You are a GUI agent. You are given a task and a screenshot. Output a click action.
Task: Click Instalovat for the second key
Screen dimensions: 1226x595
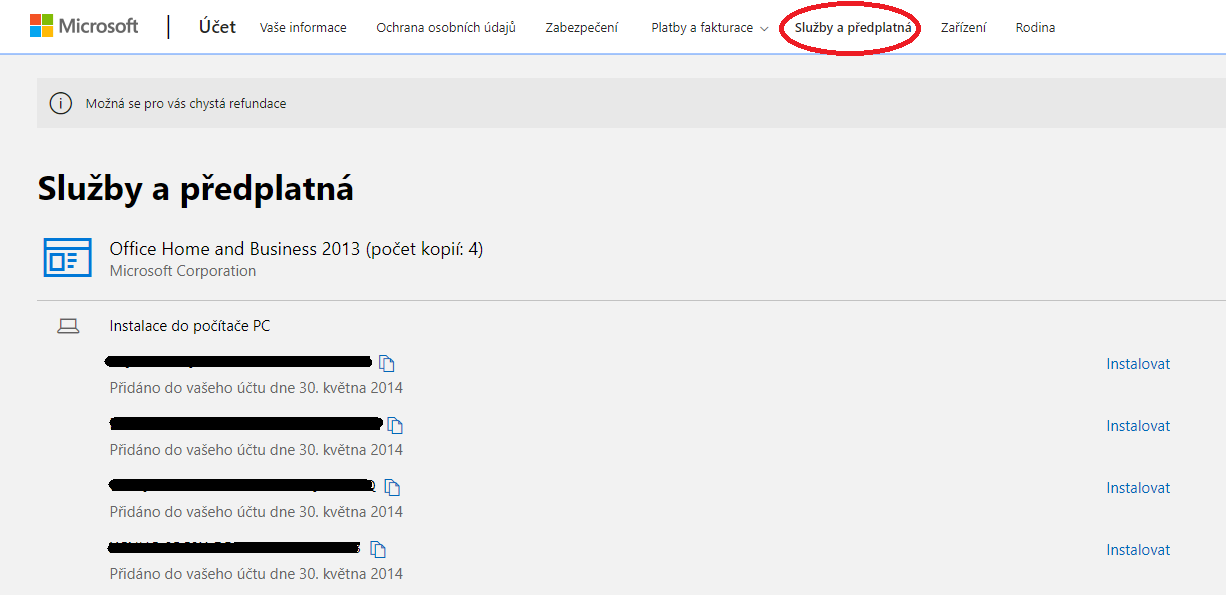click(1138, 426)
